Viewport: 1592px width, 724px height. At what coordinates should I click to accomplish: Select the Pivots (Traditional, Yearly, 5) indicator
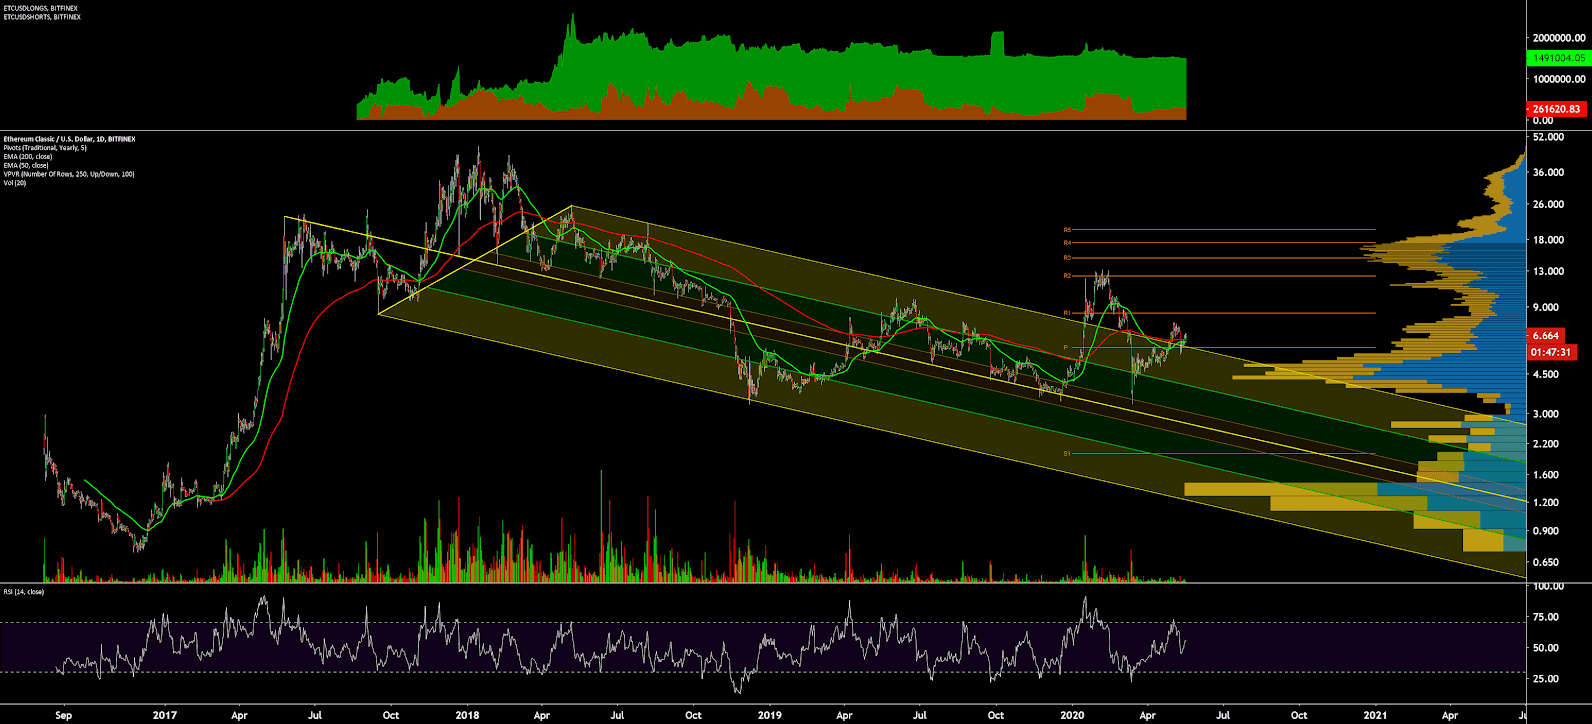tap(45, 148)
